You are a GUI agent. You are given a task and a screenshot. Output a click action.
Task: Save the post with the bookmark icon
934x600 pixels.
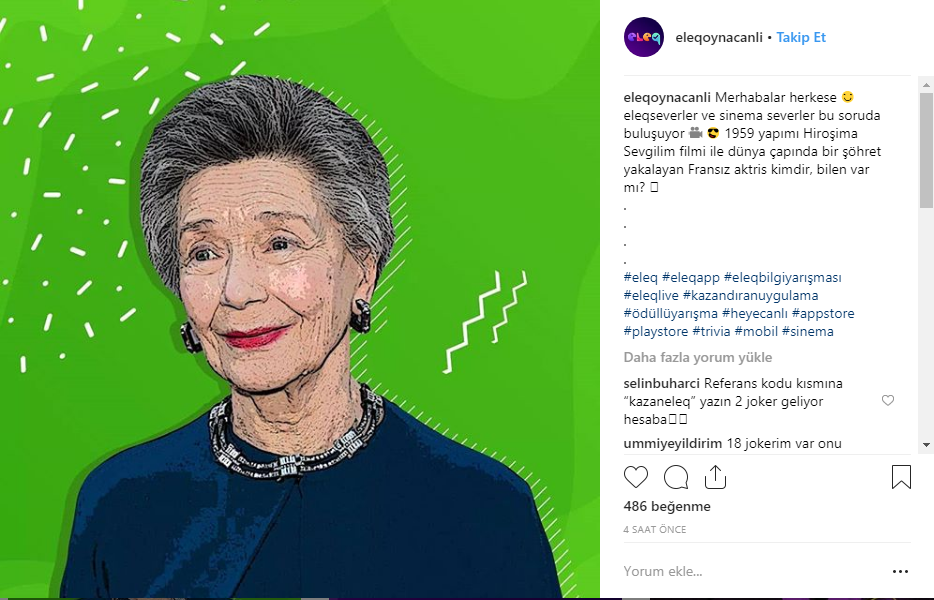pyautogui.click(x=900, y=477)
